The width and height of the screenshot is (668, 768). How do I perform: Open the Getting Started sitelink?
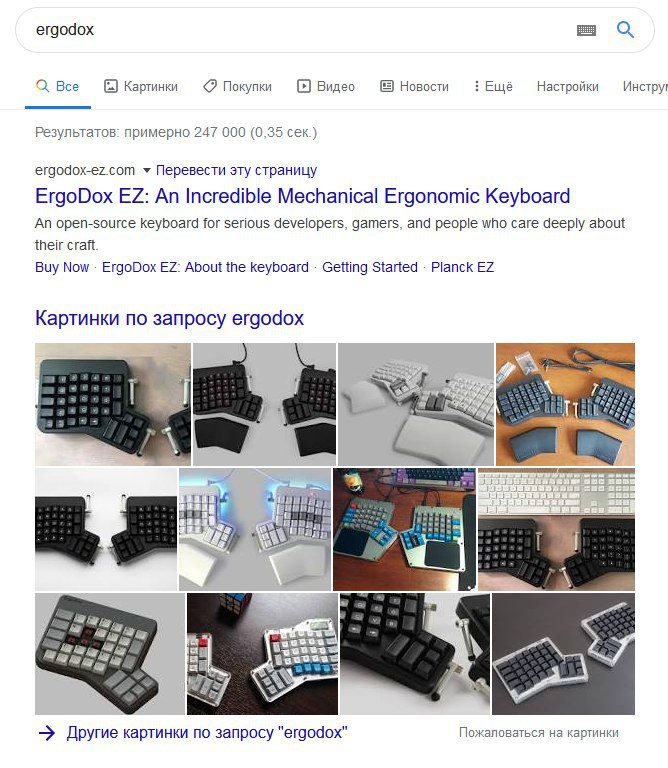point(370,267)
